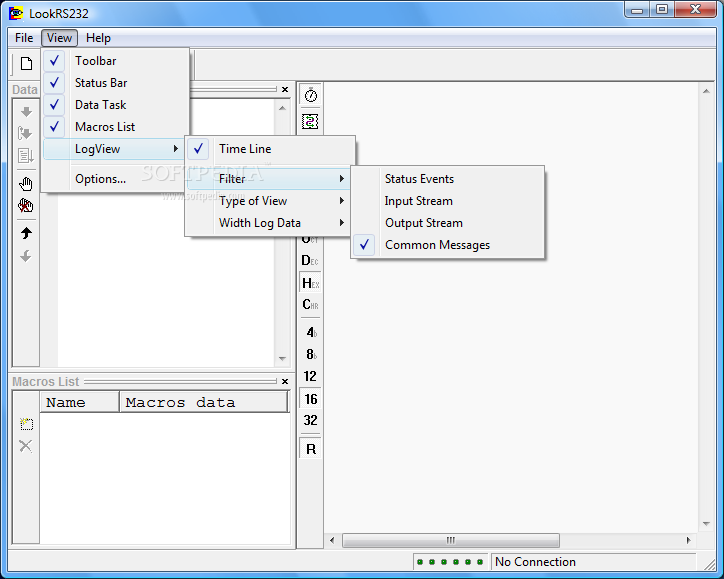Toggle the Status Bar menu option
The image size is (724, 579).
coord(116,83)
